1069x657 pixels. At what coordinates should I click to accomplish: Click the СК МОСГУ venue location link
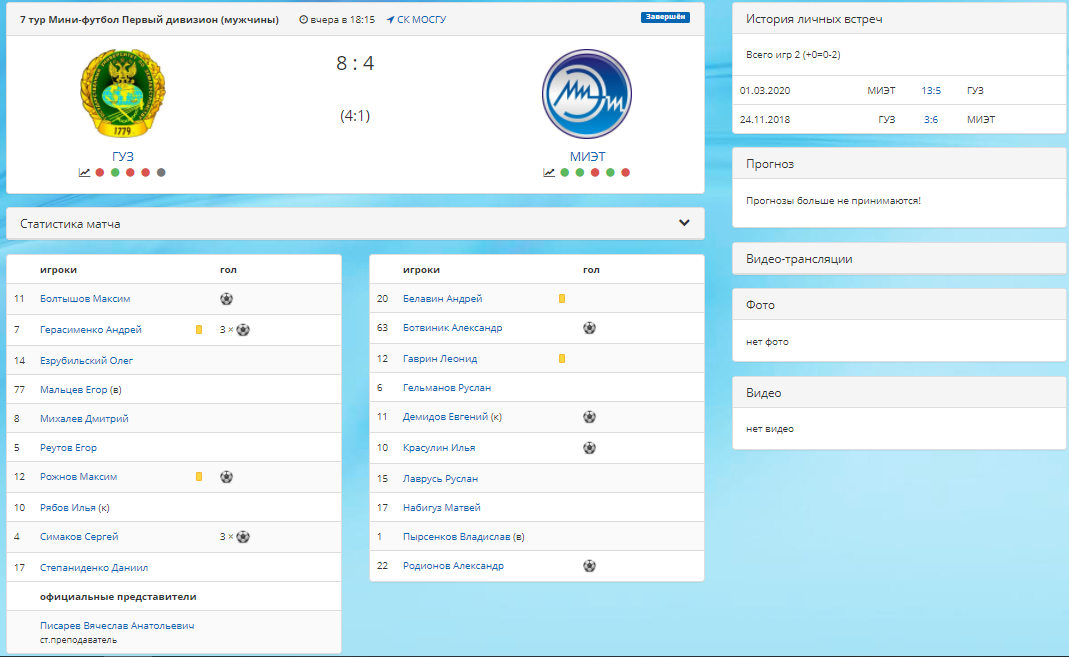coord(417,20)
